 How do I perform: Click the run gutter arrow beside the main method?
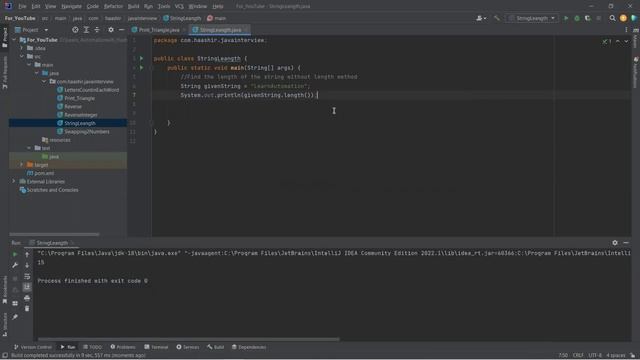pyautogui.click(x=142, y=68)
